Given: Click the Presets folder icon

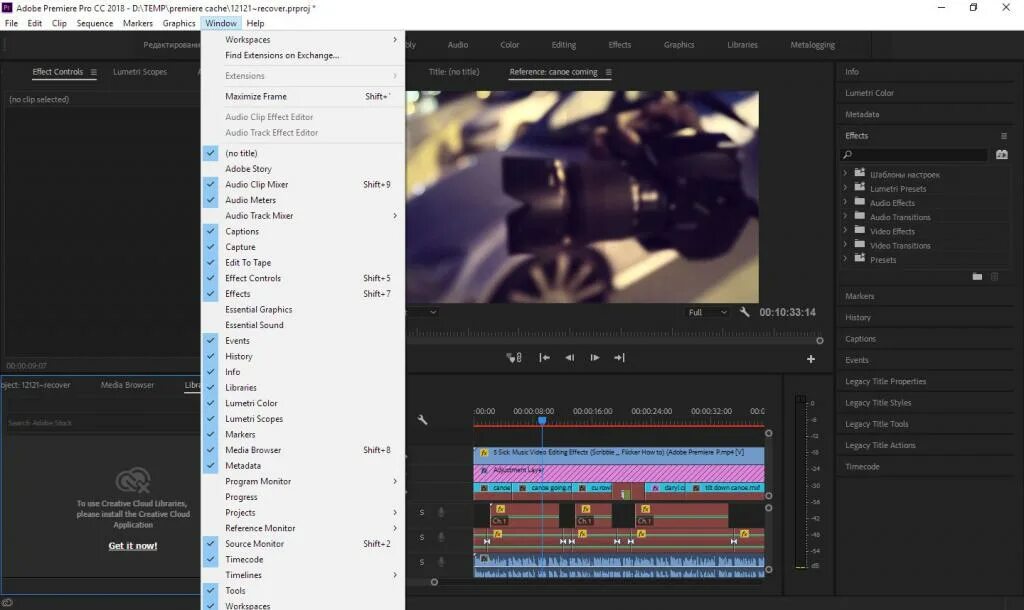Looking at the screenshot, I should 860,258.
